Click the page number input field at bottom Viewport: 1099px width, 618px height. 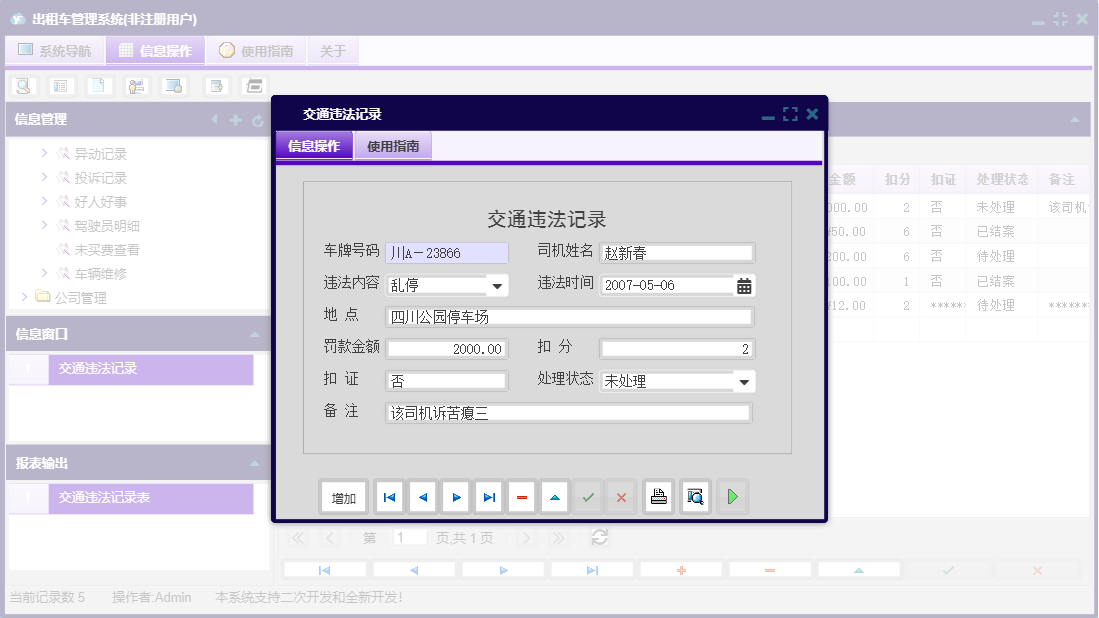[409, 537]
